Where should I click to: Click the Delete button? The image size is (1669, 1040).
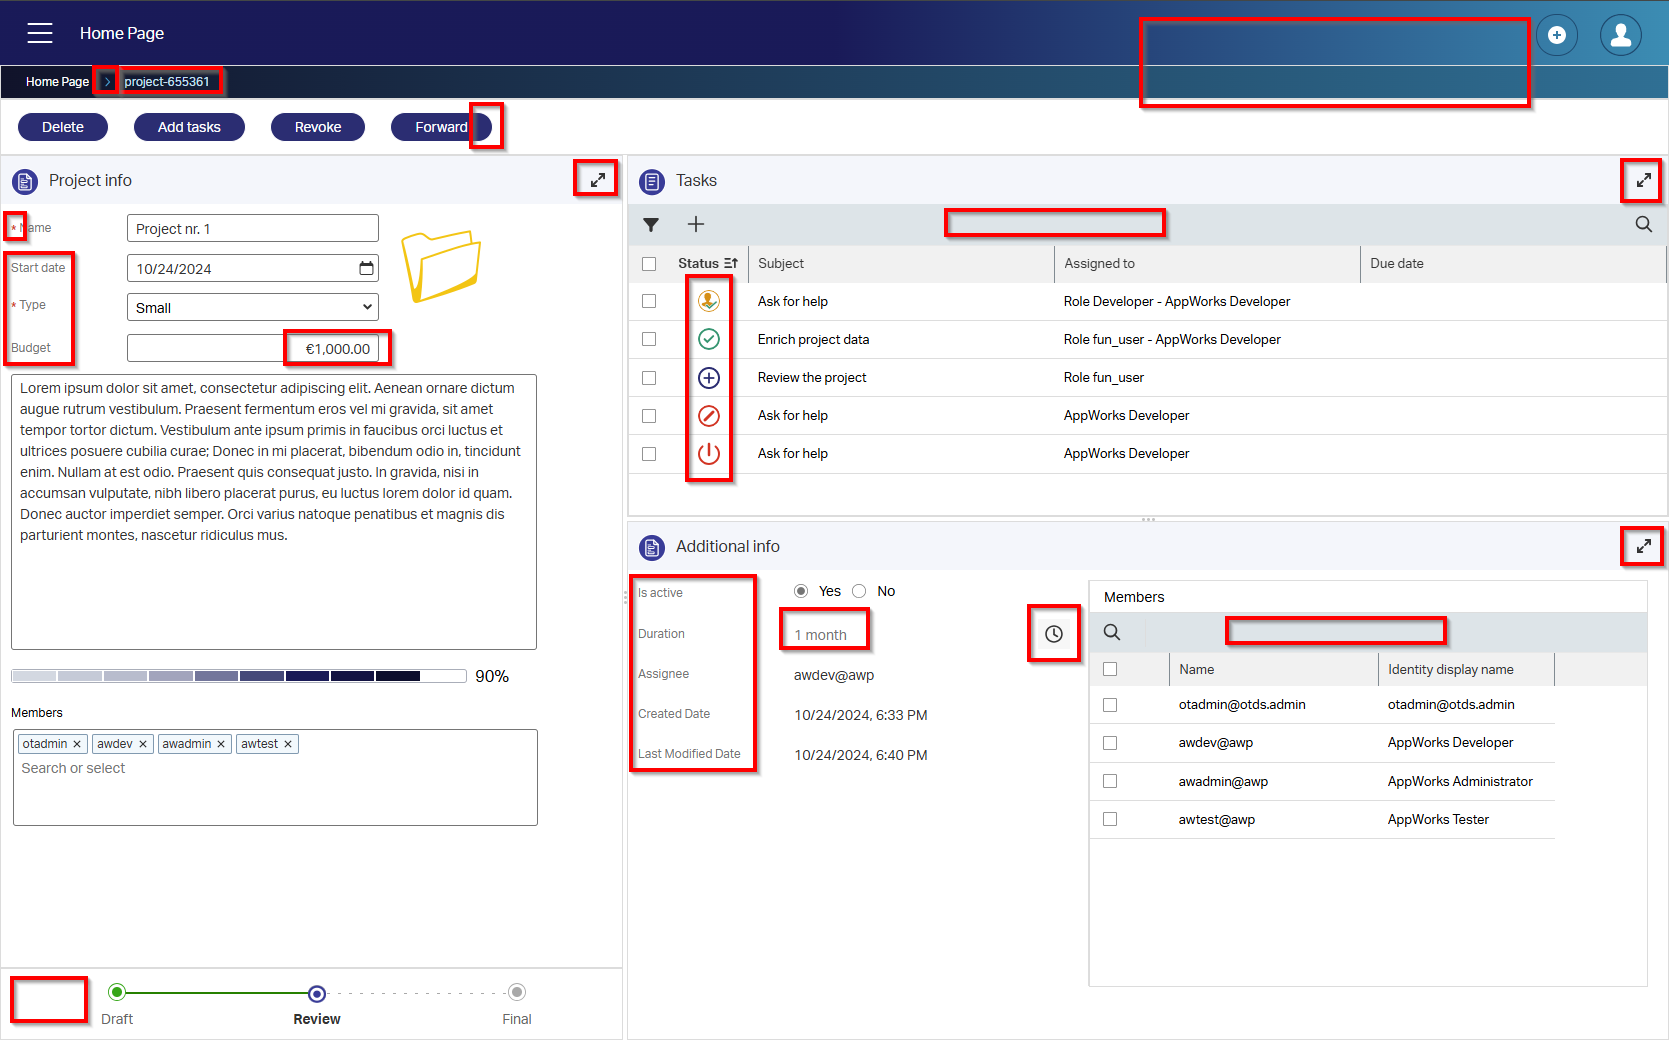pyautogui.click(x=63, y=127)
